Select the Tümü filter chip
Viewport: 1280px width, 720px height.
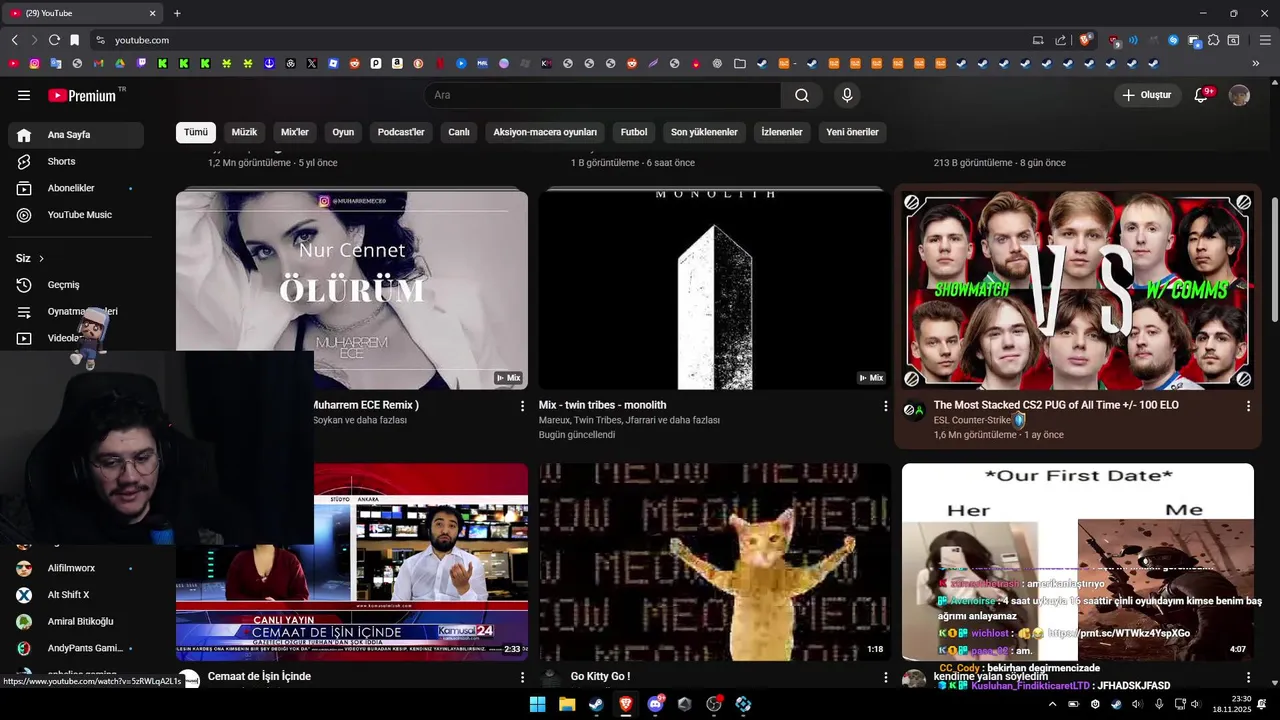point(196,132)
